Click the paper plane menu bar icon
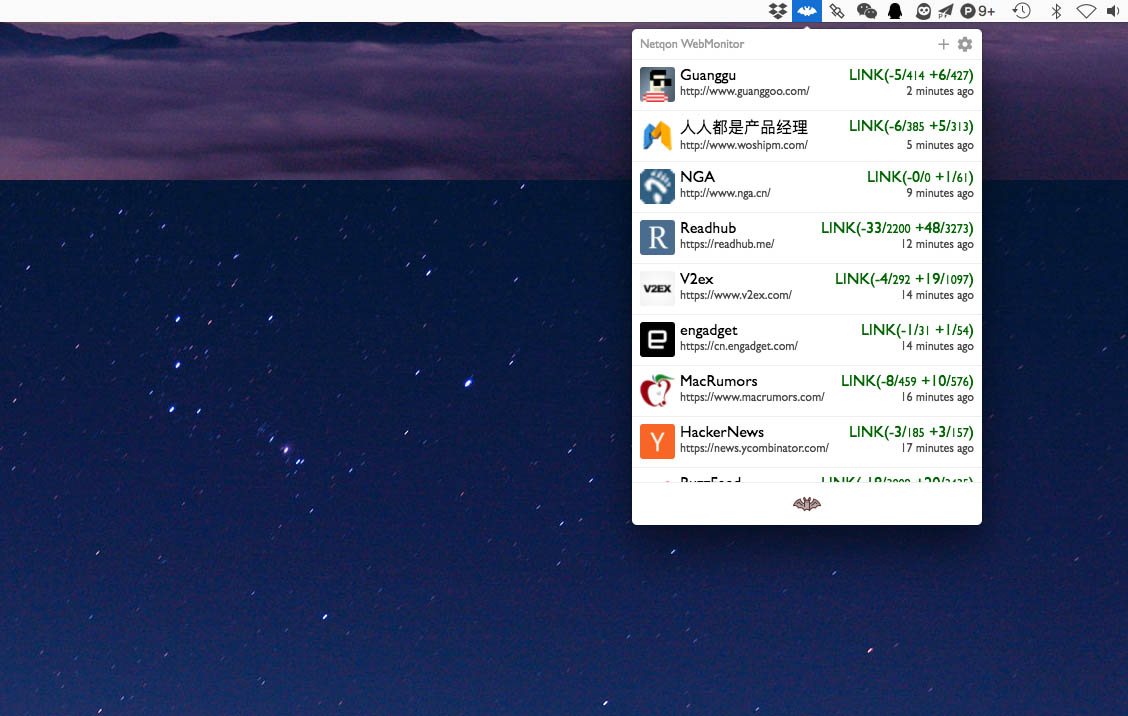This screenshot has height=716, width=1128. (945, 11)
